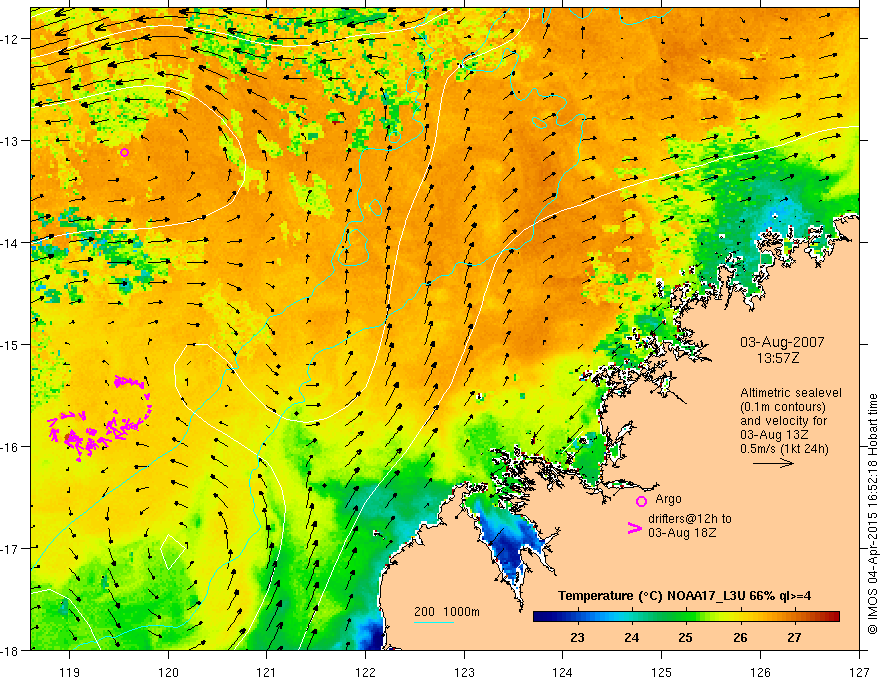Click the "drifters@12h to" legend text
Viewport: 880px width, 680px height.
pos(690,518)
